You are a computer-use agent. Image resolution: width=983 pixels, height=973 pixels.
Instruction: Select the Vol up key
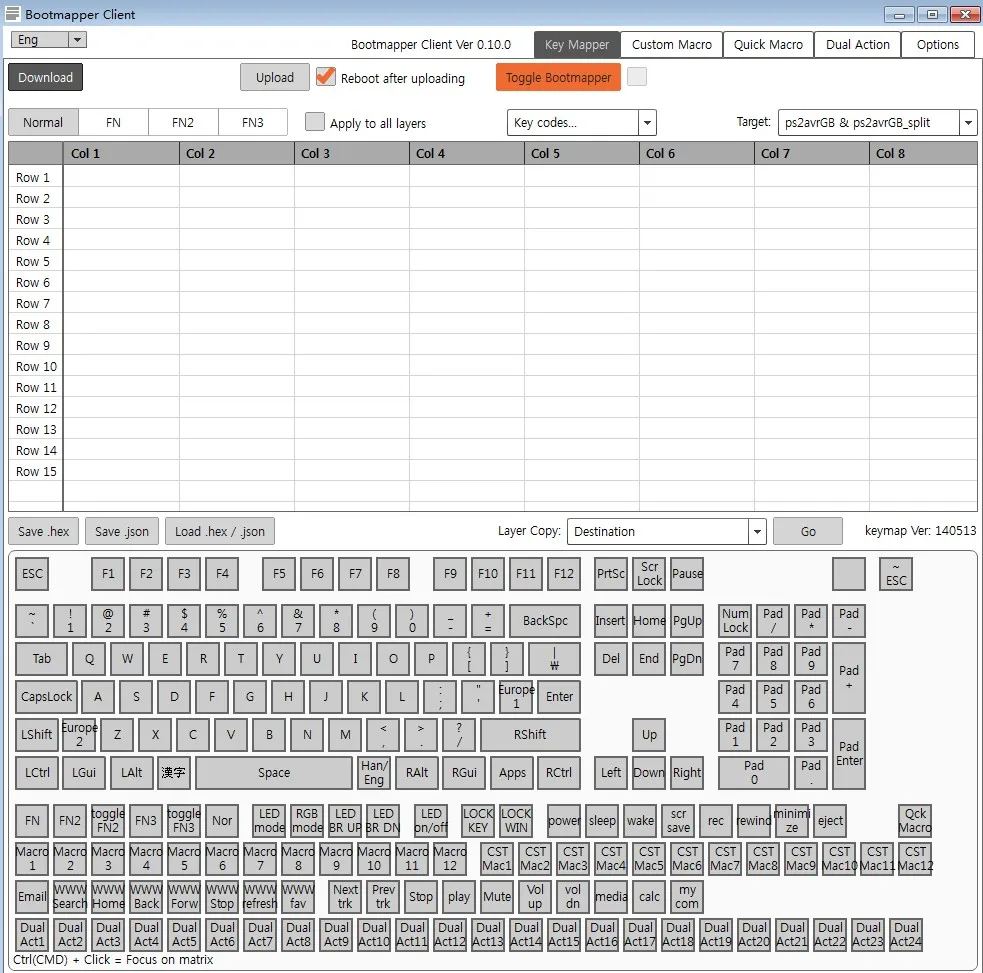[x=535, y=897]
